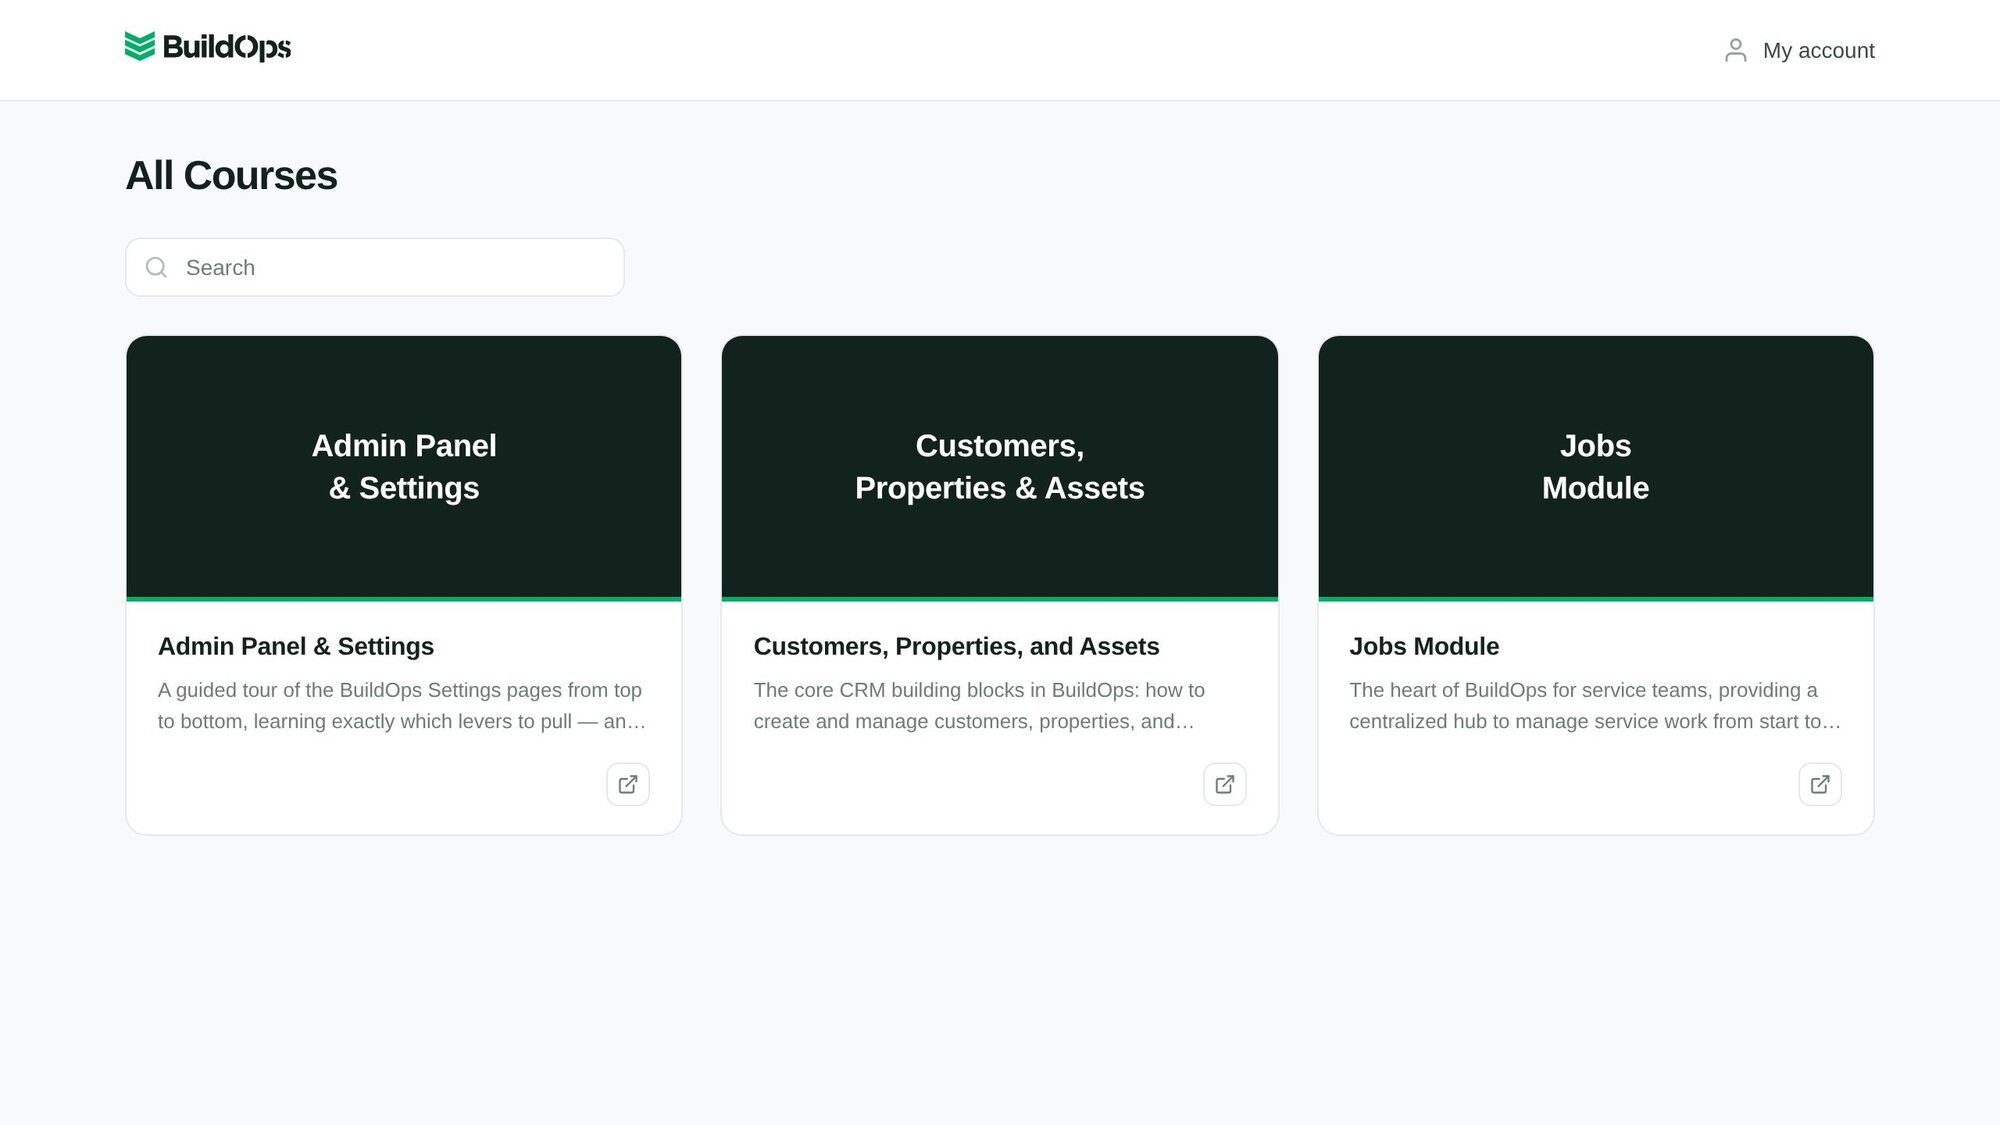This screenshot has width=2000, height=1125.
Task: Click the Customers course CRM description text
Action: point(978,705)
